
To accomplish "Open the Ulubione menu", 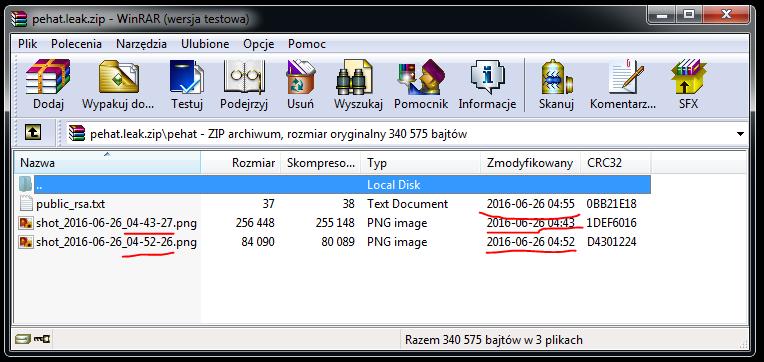I will [x=205, y=44].
